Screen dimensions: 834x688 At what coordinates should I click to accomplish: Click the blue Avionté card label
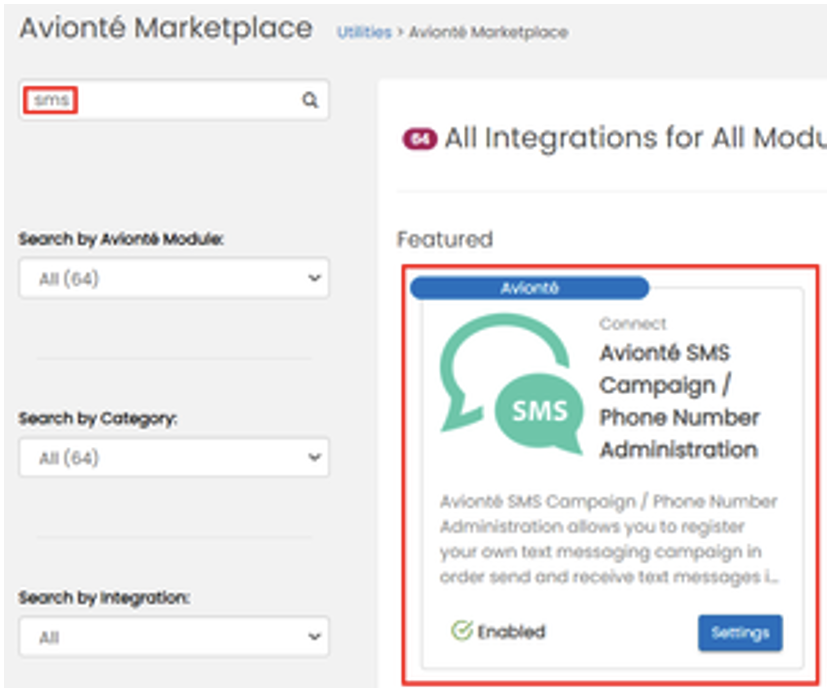[x=530, y=288]
